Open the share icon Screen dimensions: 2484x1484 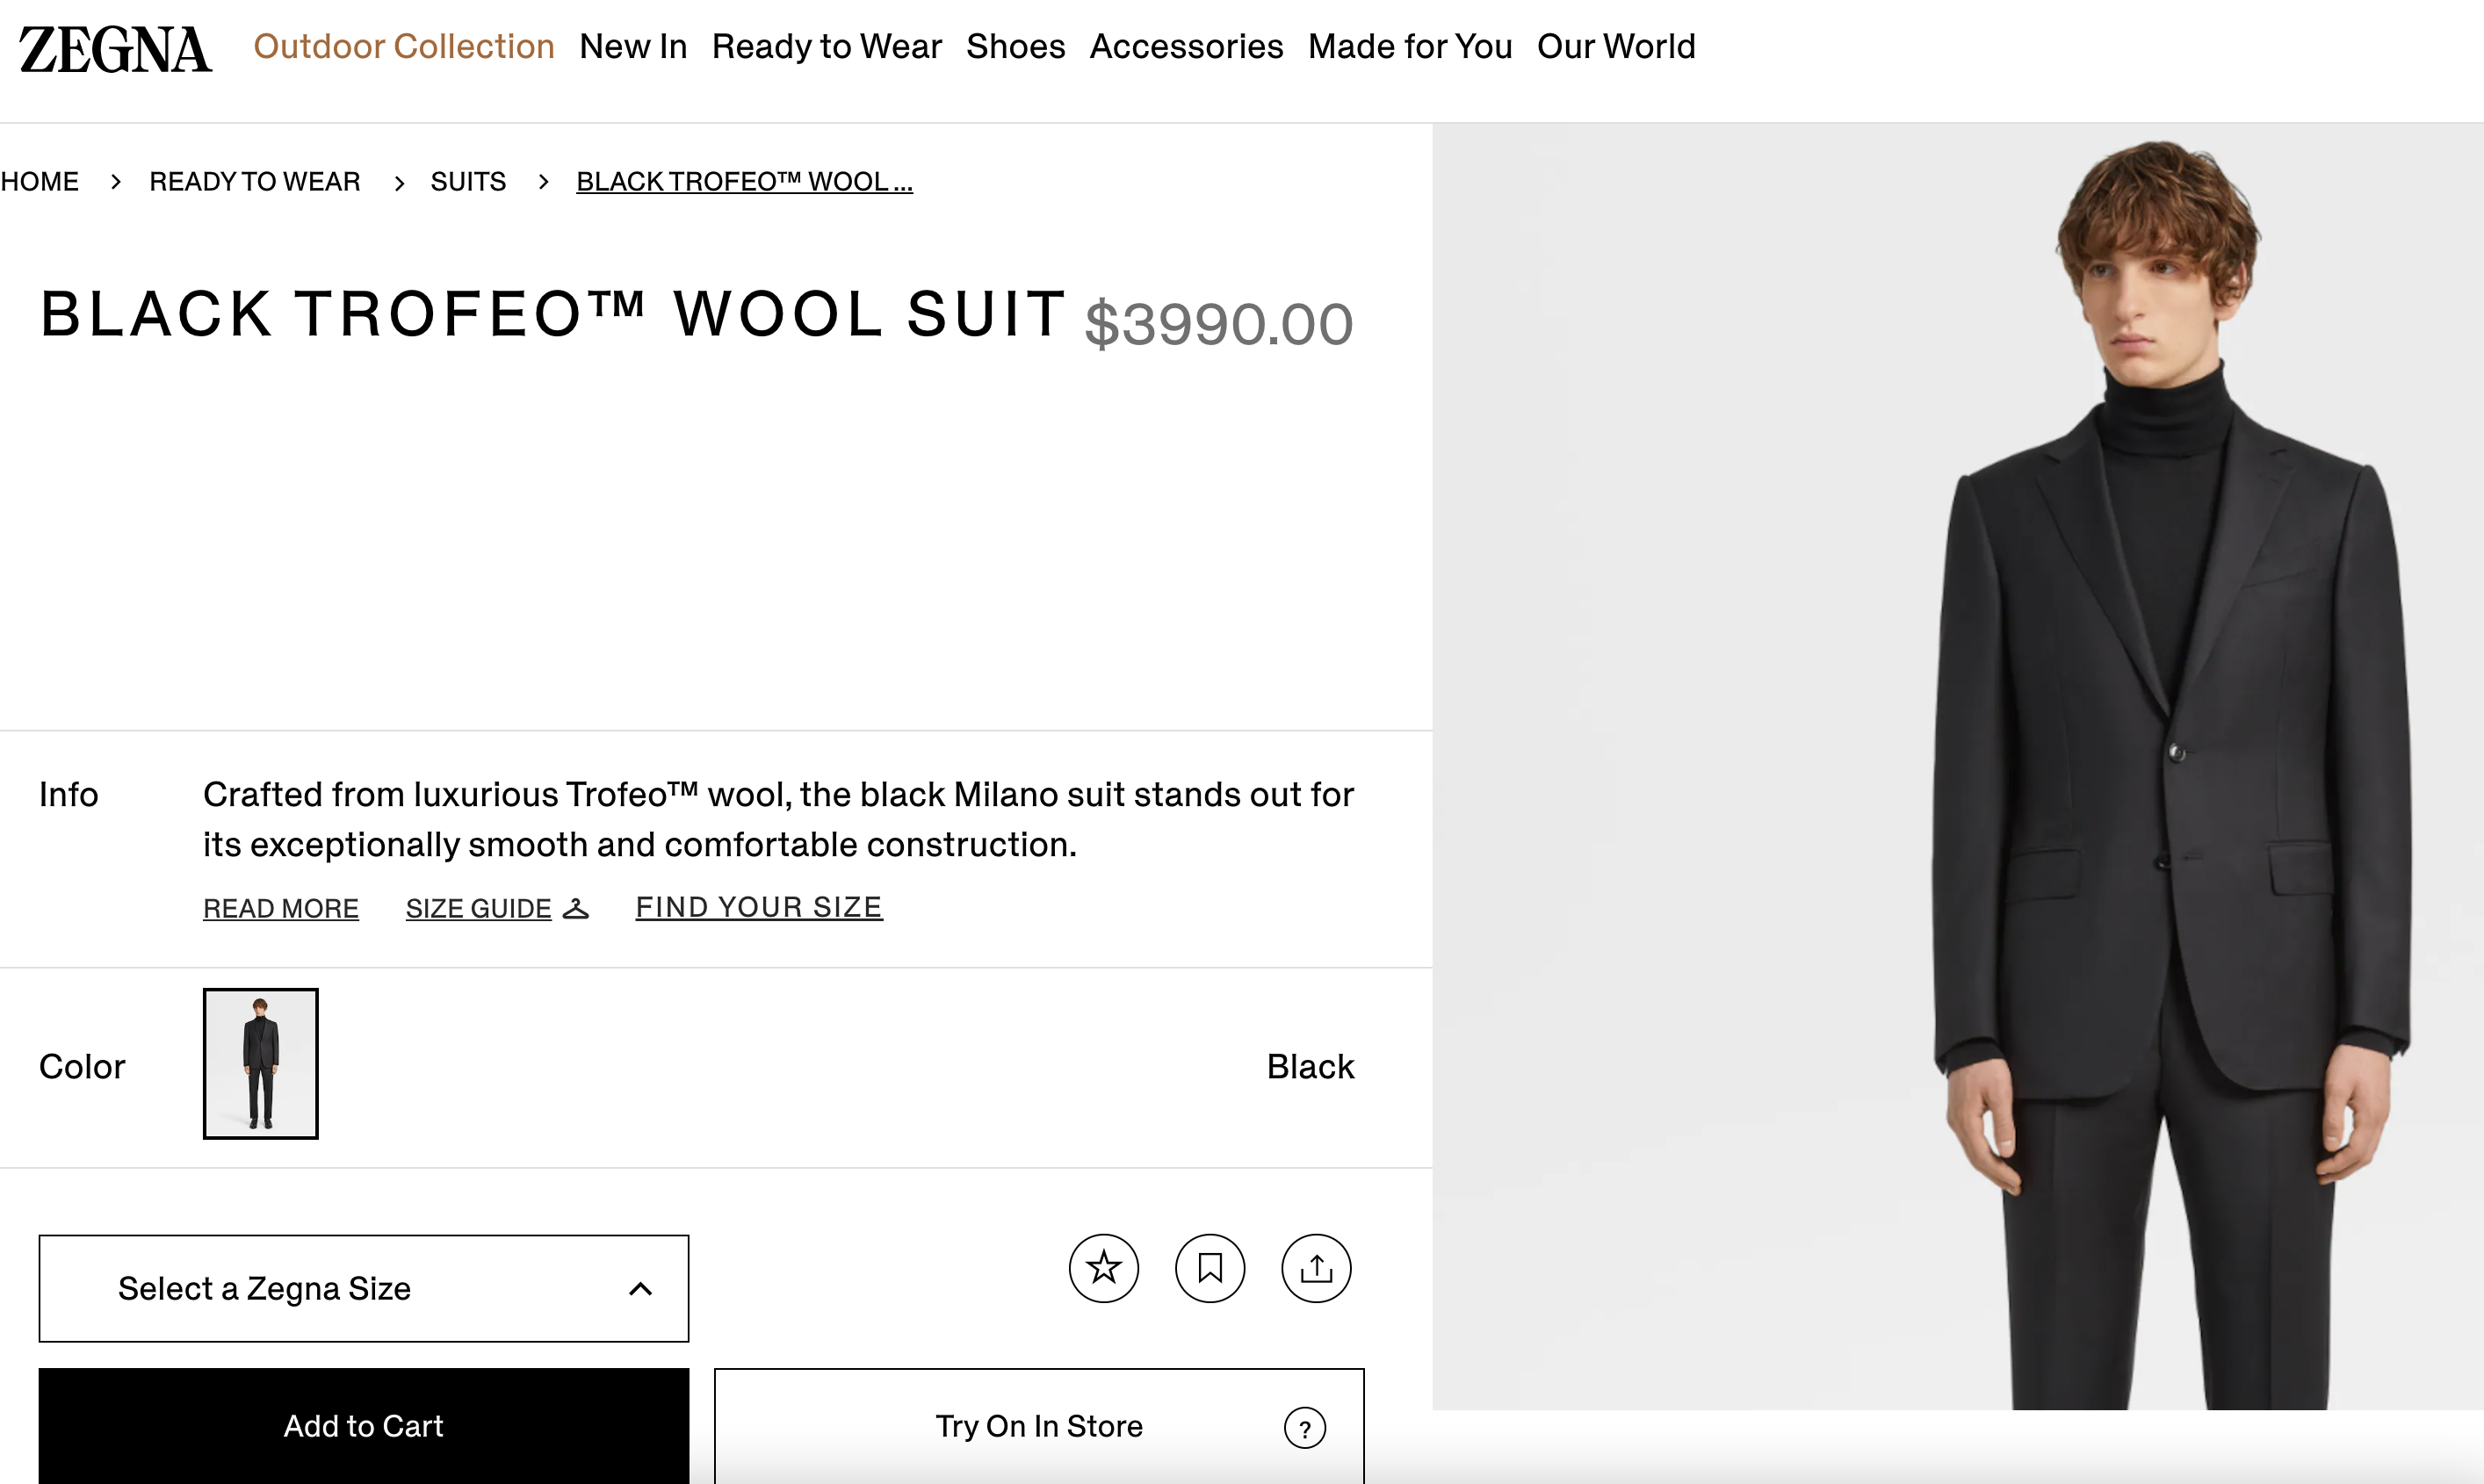1317,1268
